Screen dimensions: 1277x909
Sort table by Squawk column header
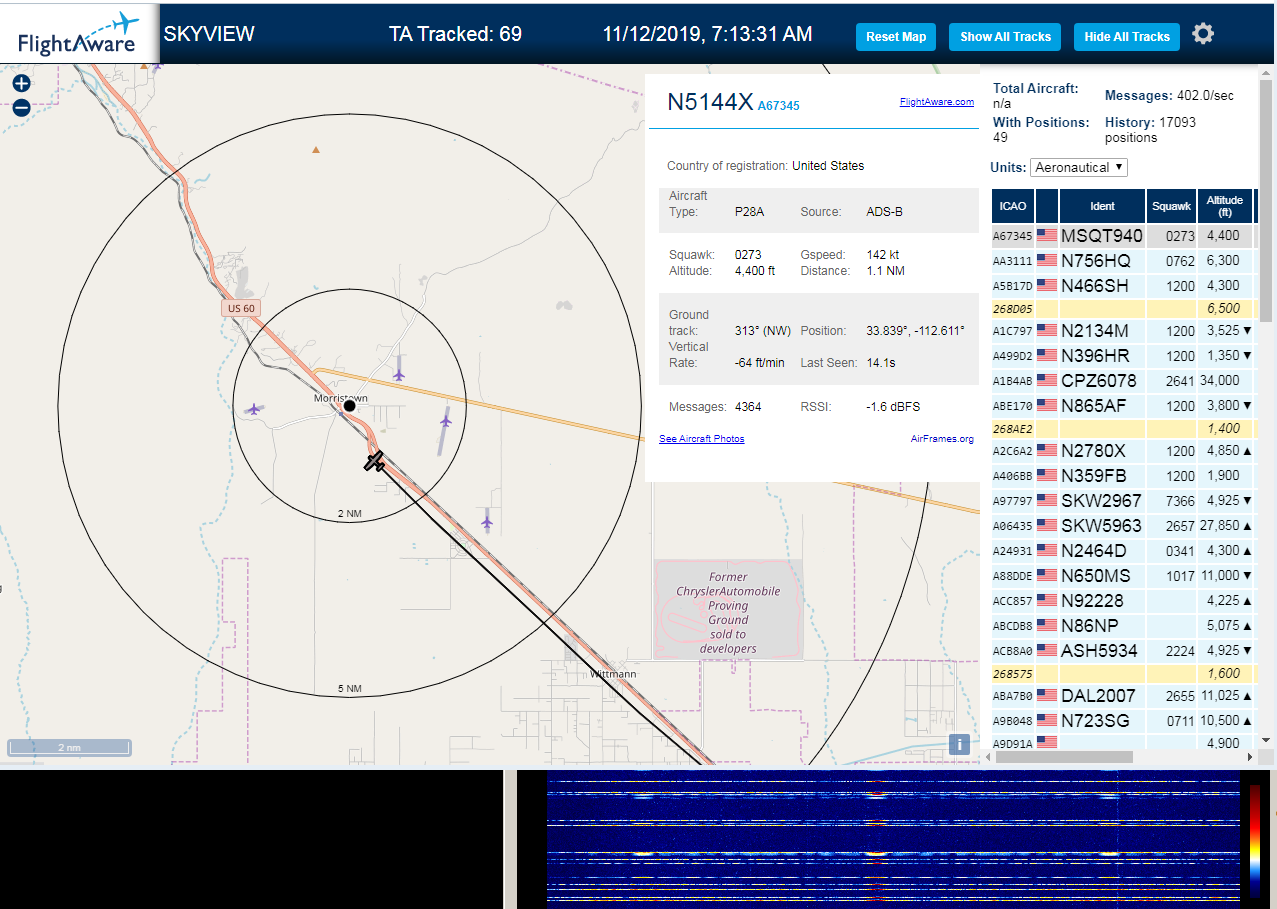tap(1171, 206)
